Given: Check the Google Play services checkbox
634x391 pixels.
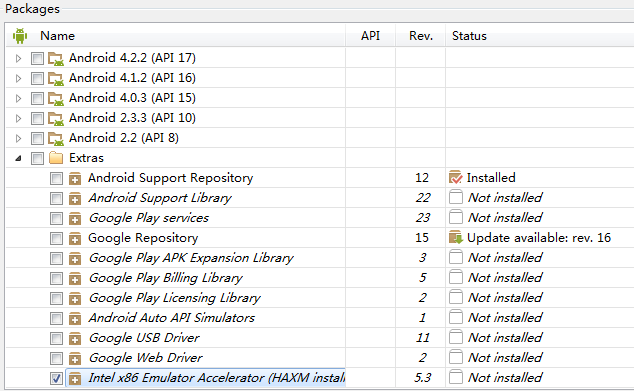Looking at the screenshot, I should pyautogui.click(x=56, y=218).
